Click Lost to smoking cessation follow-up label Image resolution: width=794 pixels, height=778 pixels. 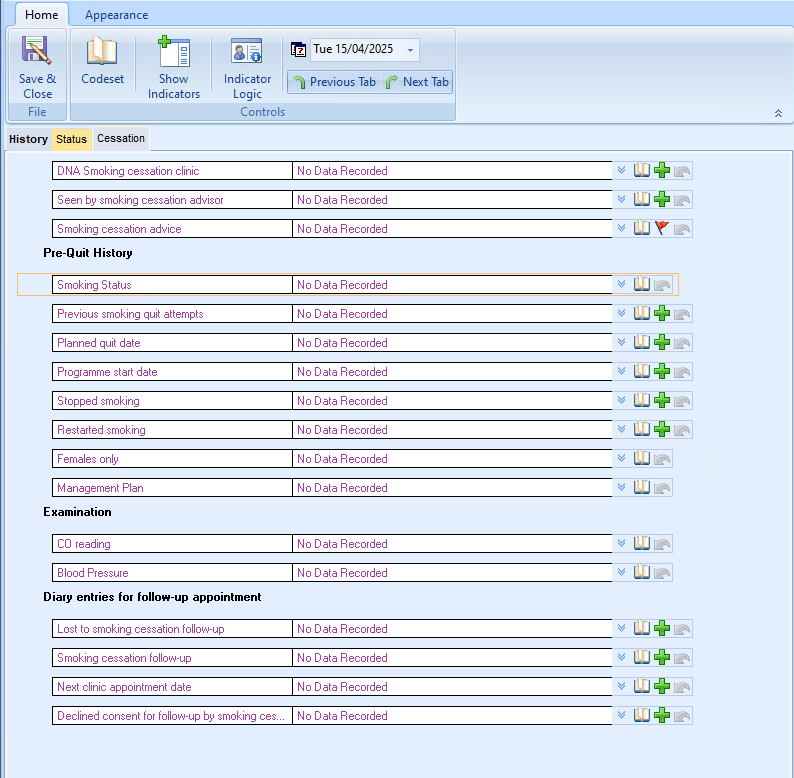(x=172, y=629)
